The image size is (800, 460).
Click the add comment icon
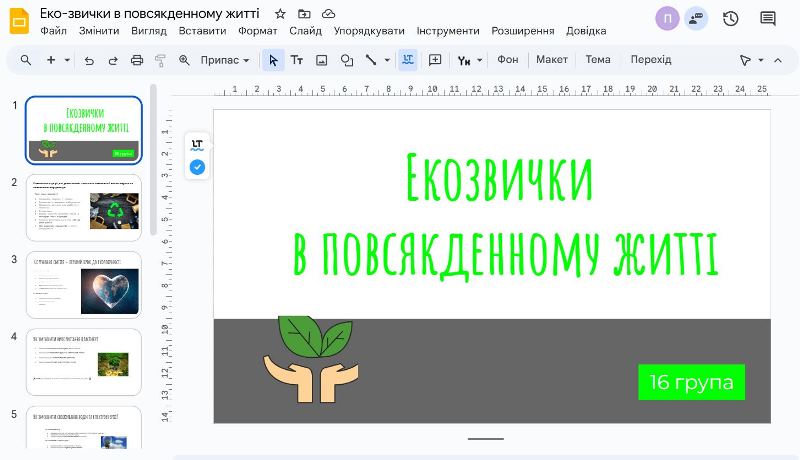pyautogui.click(x=435, y=60)
